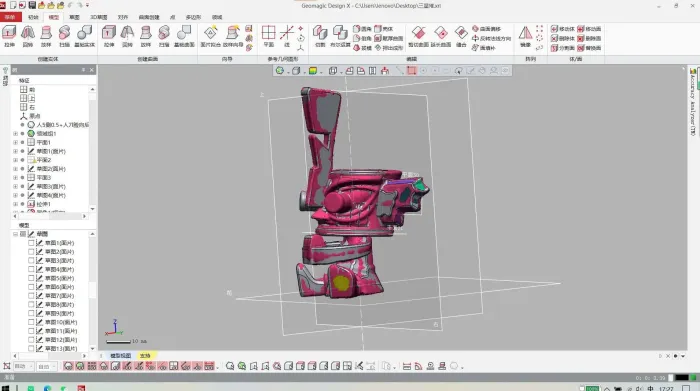Screen dimensions: 700x391
Task: Click the 模型视图 tab below the viewport
Action: coord(120,355)
